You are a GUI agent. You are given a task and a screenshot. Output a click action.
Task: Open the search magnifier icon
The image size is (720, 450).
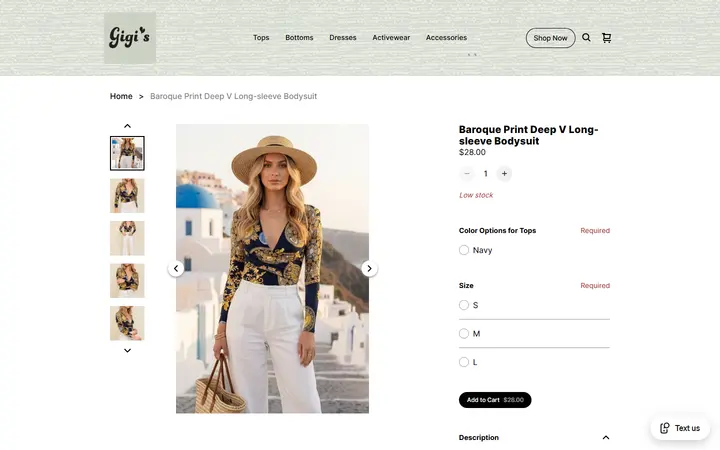click(x=586, y=38)
